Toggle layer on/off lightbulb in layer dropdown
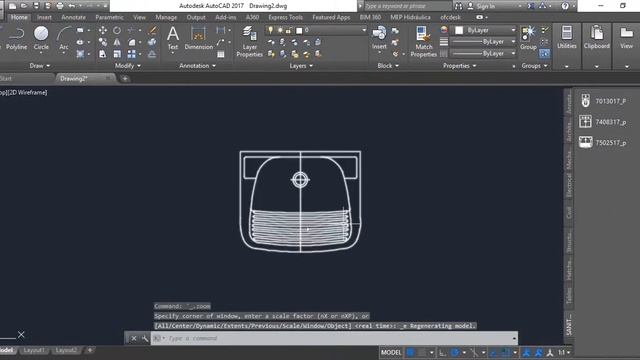 click(270, 30)
